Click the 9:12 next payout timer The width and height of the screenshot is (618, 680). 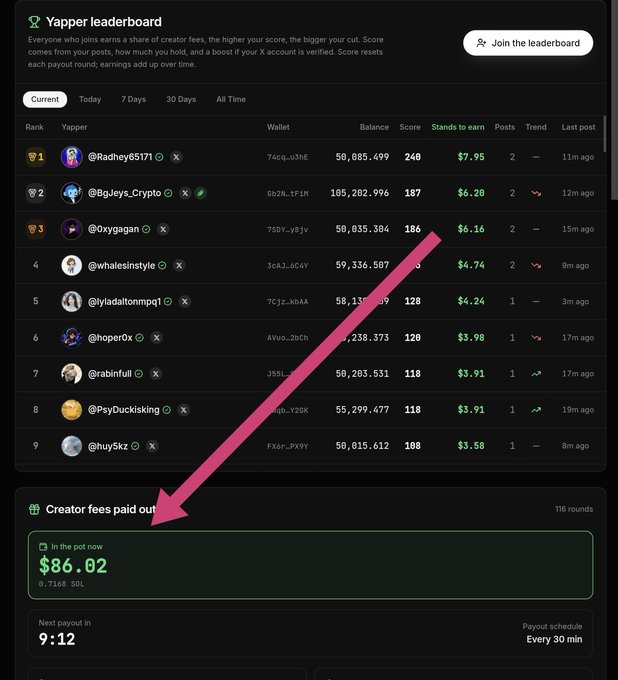(57, 639)
